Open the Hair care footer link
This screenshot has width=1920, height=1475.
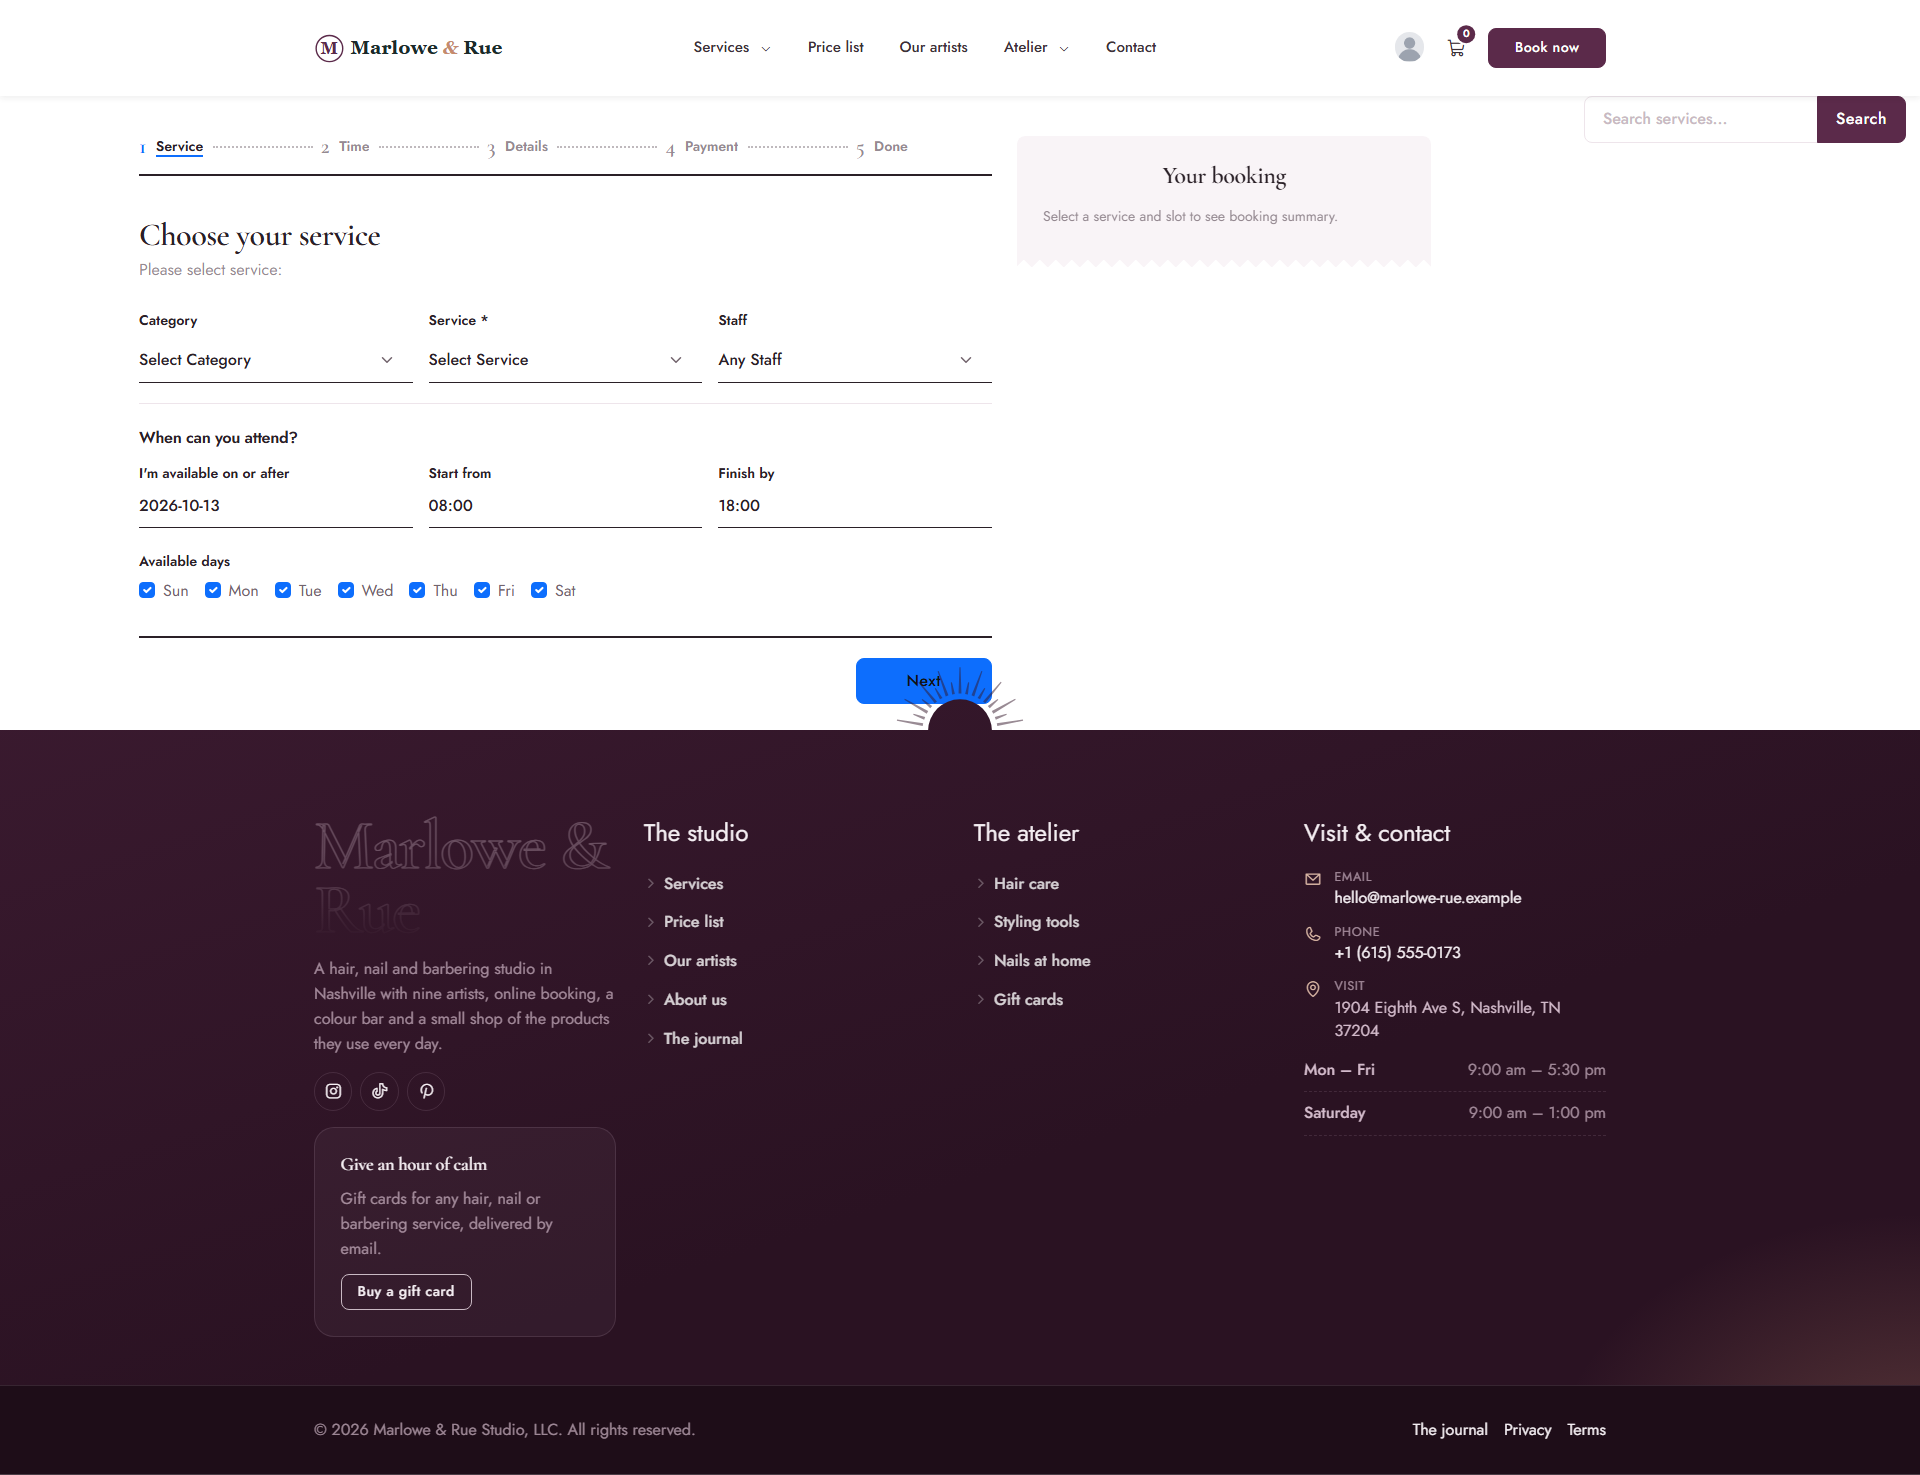click(1026, 883)
